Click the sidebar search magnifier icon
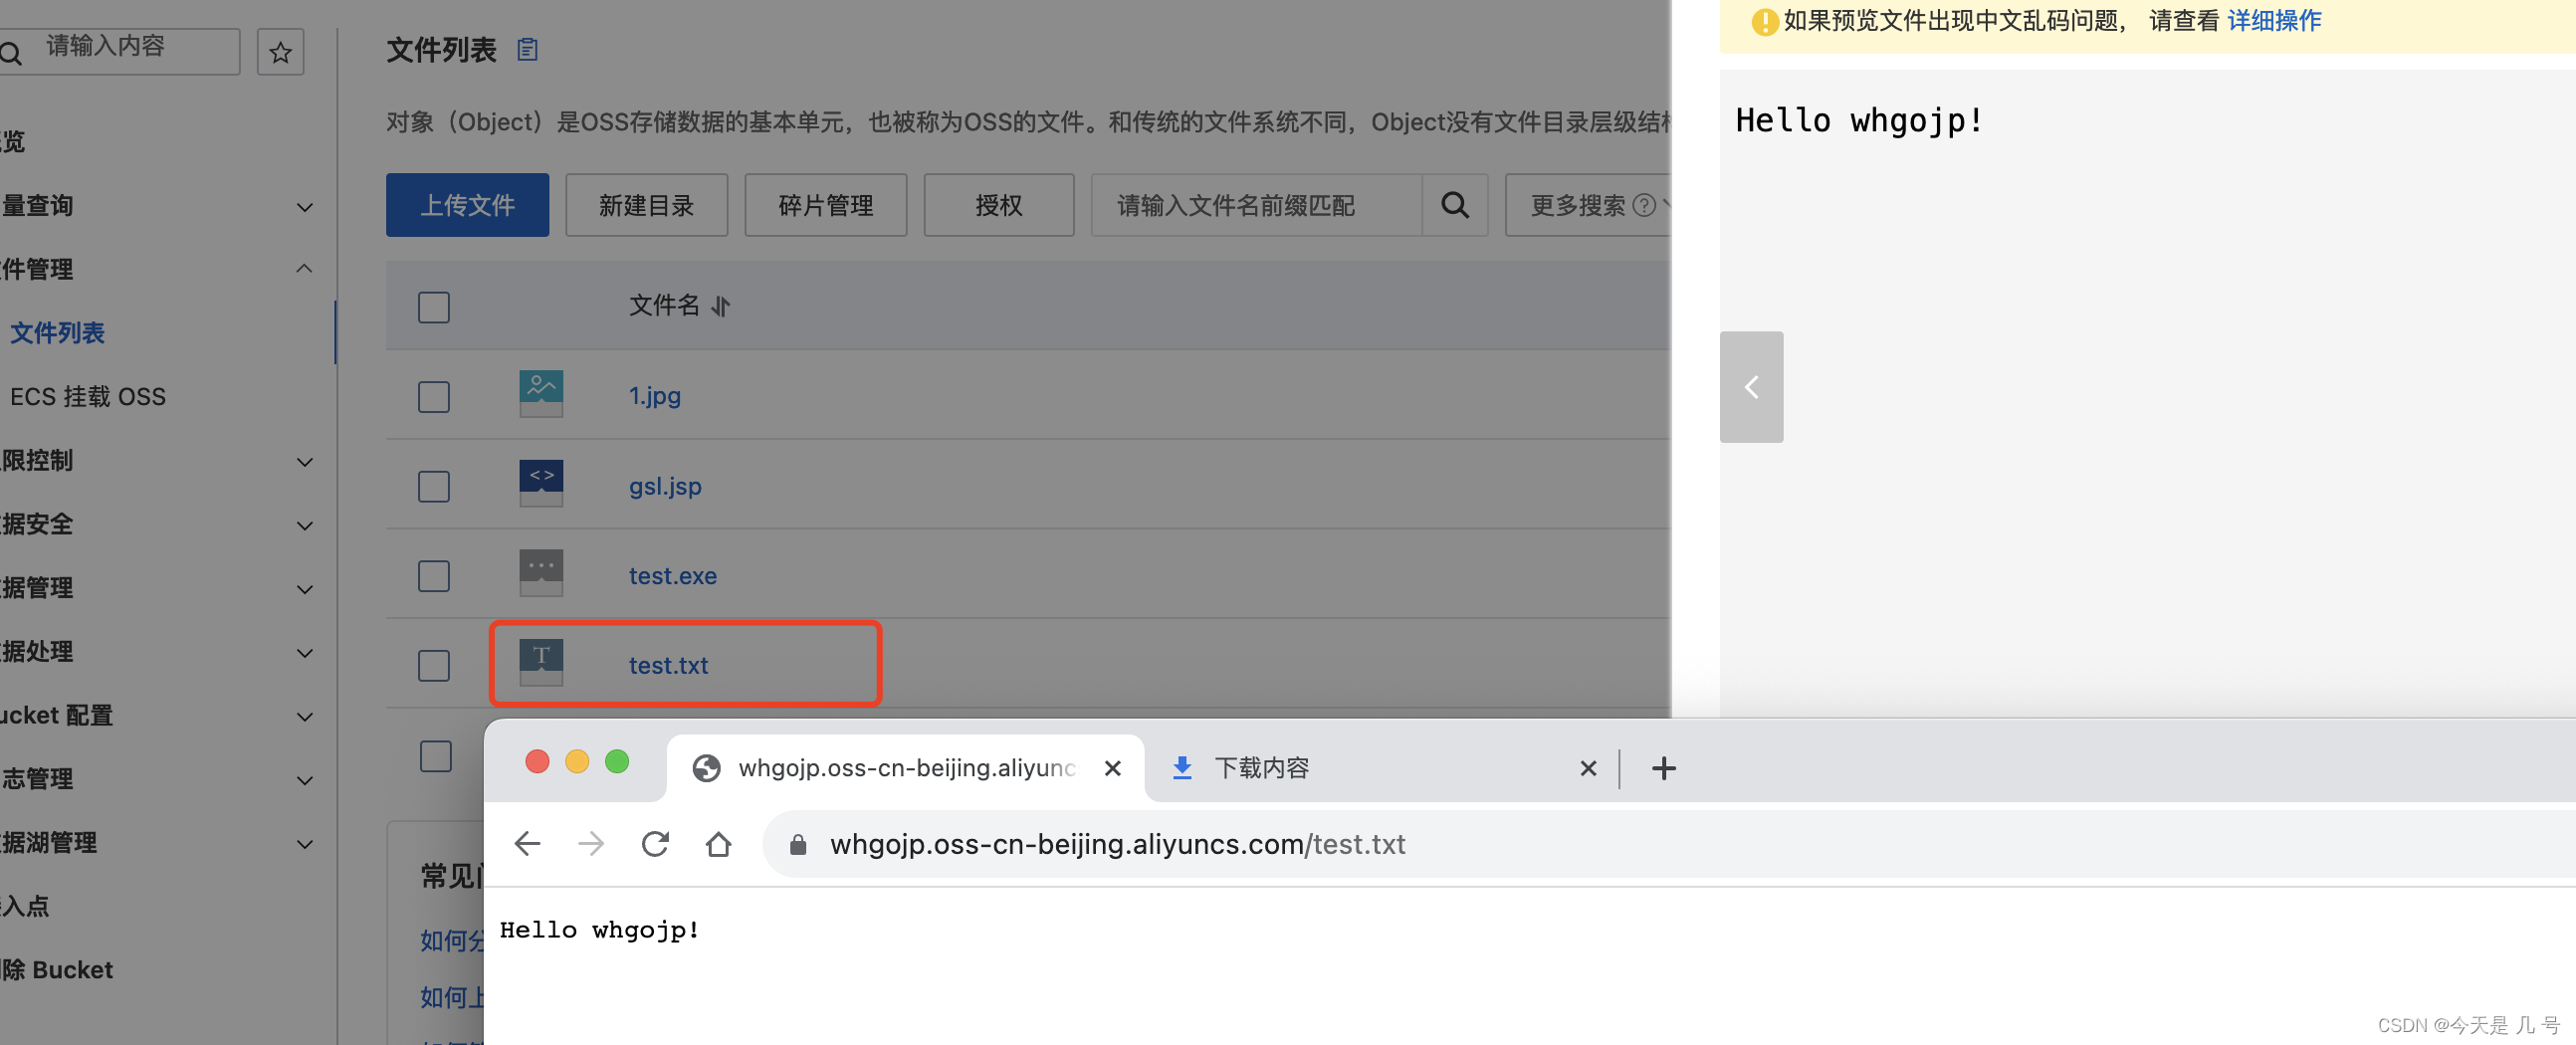 pos(12,53)
